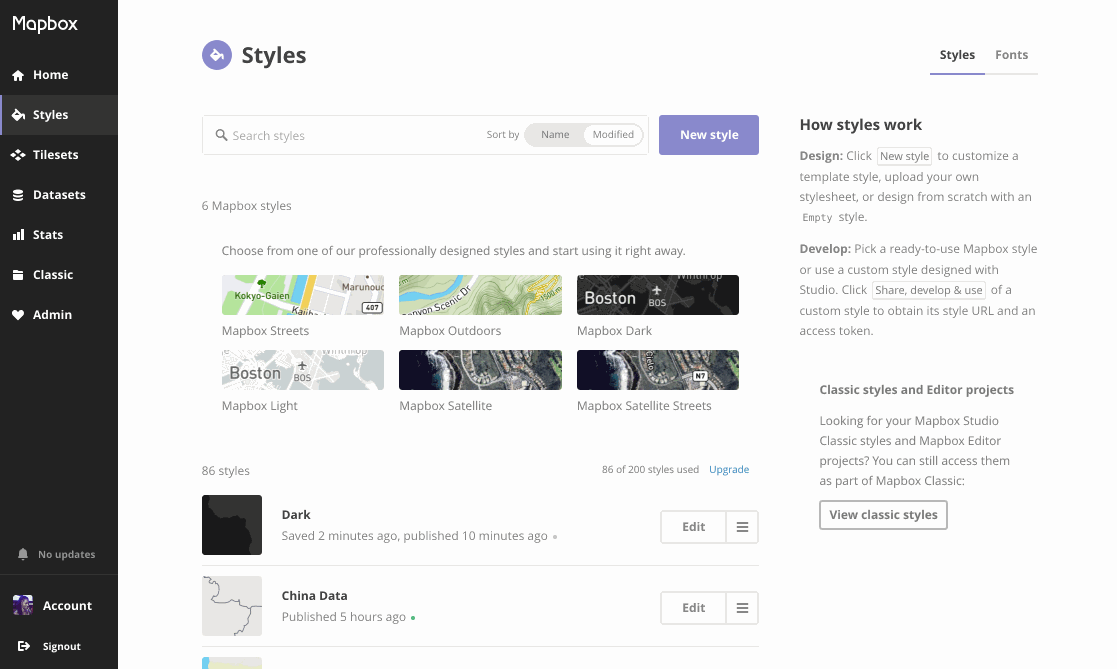Click the Mapbox logo
1117x669 pixels.
click(x=45, y=24)
